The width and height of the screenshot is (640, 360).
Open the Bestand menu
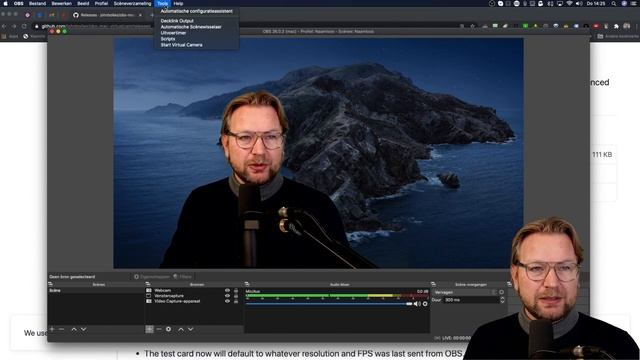tap(38, 3)
